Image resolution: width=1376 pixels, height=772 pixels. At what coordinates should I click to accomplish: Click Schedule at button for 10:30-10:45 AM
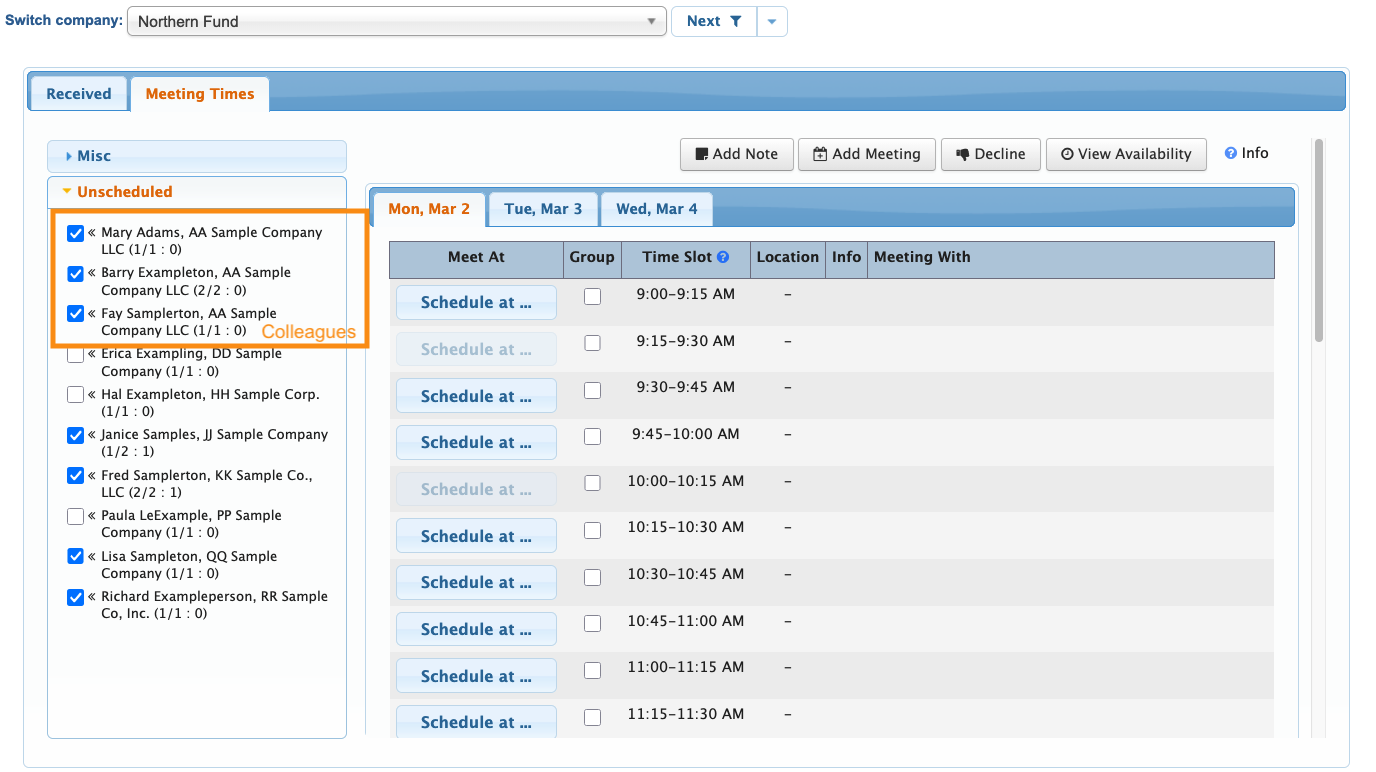click(x=476, y=582)
